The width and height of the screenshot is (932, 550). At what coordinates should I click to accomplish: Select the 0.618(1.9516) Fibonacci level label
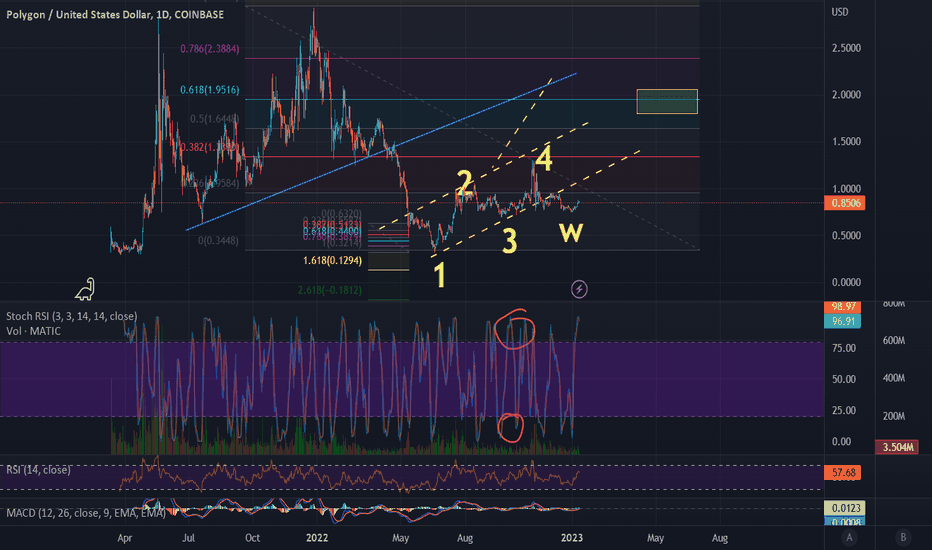pos(210,90)
